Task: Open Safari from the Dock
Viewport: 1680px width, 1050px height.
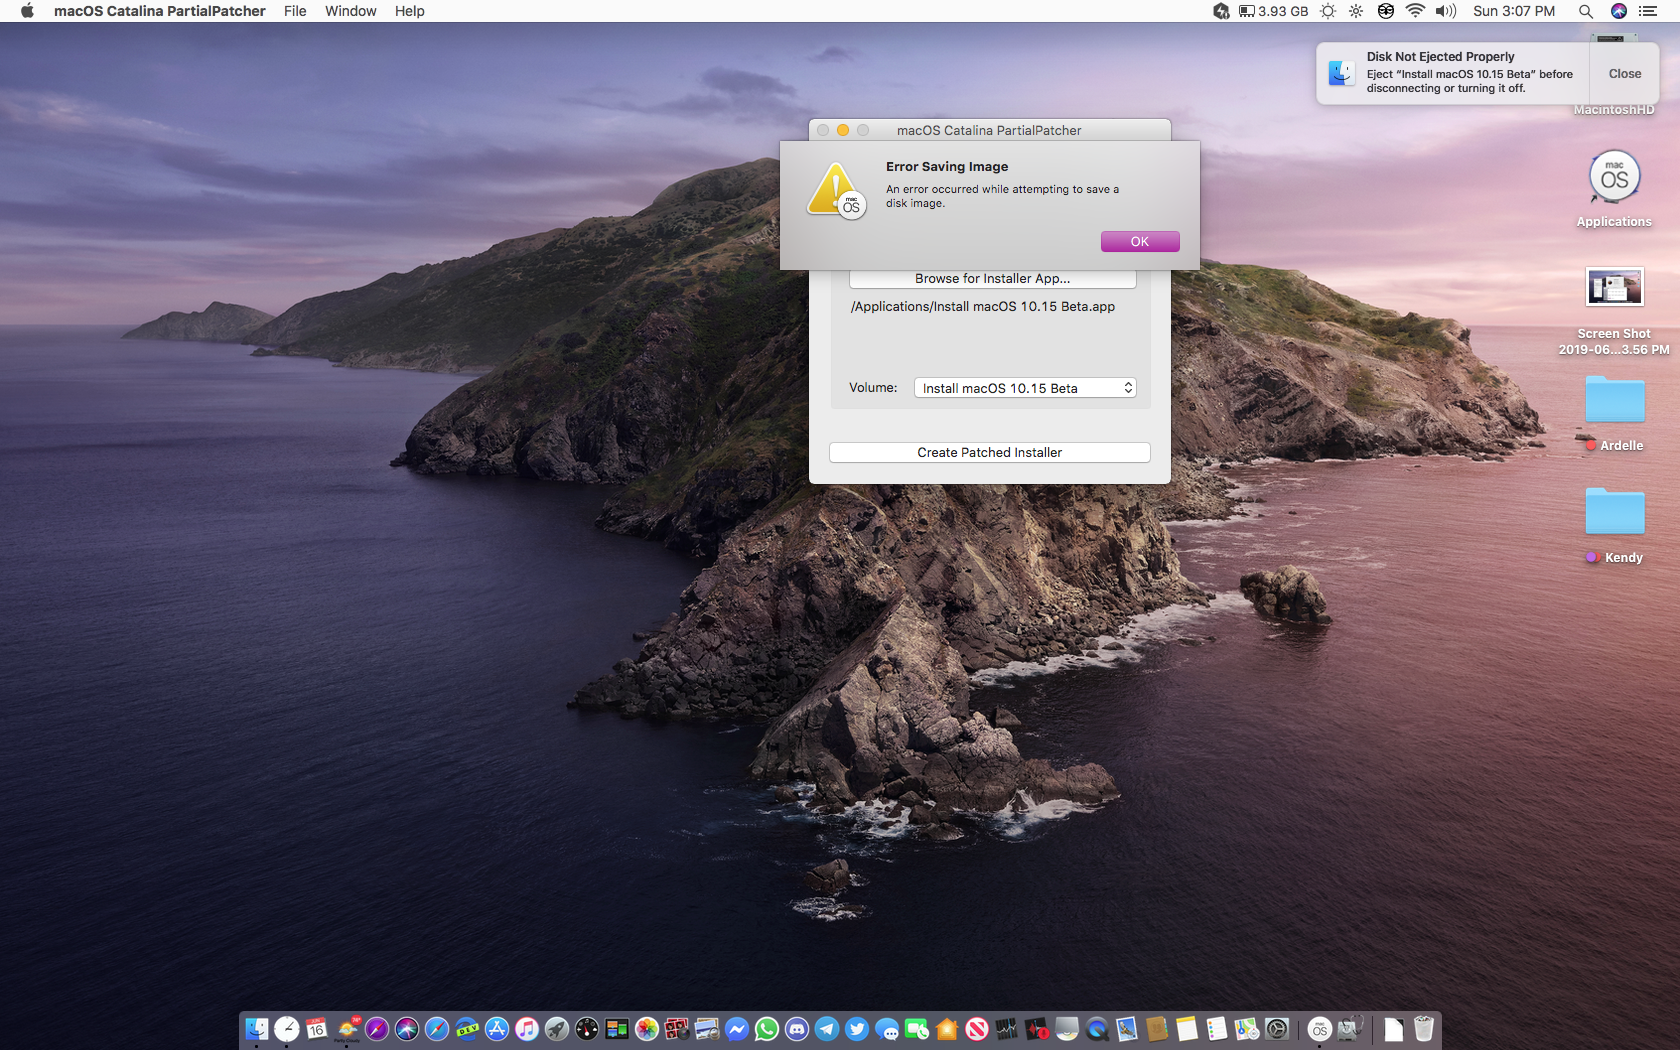Action: tap(437, 1029)
